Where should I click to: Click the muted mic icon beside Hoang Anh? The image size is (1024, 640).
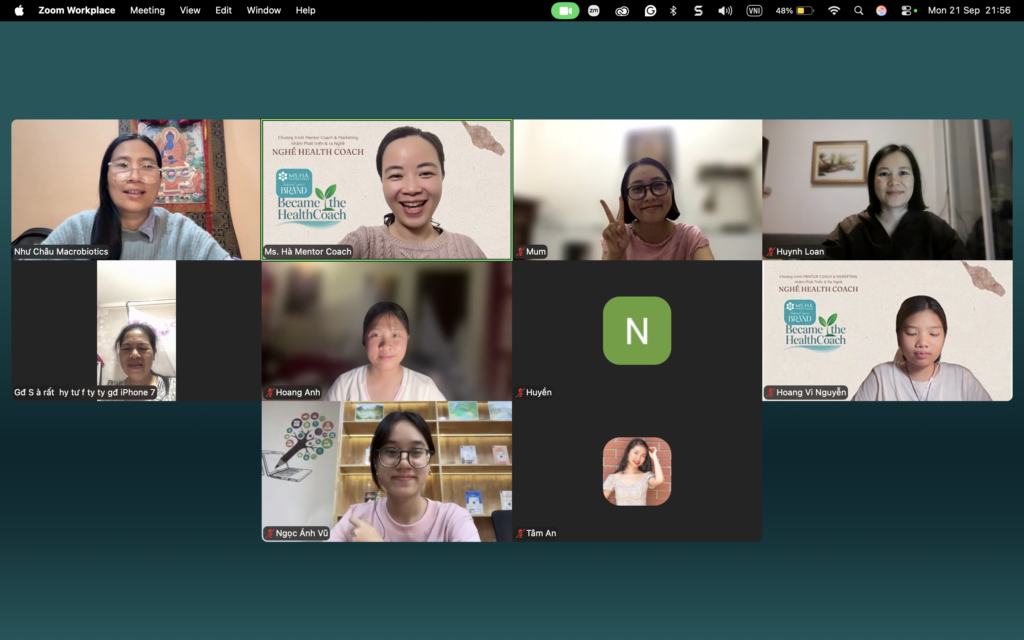(x=270, y=392)
